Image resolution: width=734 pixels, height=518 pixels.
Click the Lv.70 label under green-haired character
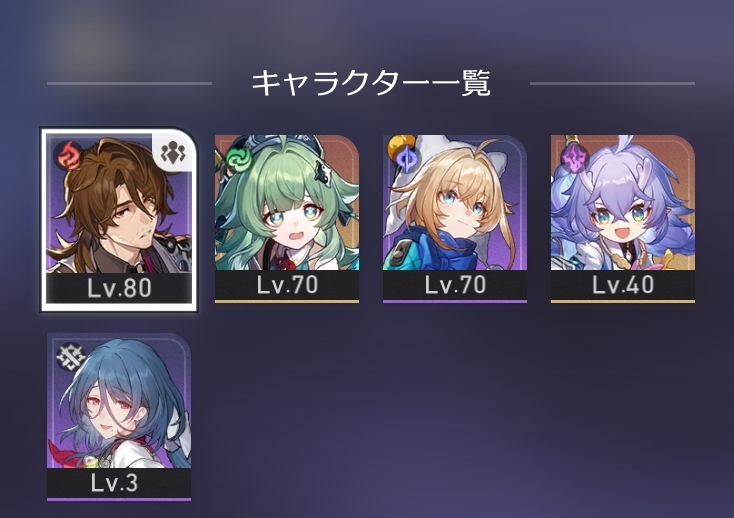point(287,285)
